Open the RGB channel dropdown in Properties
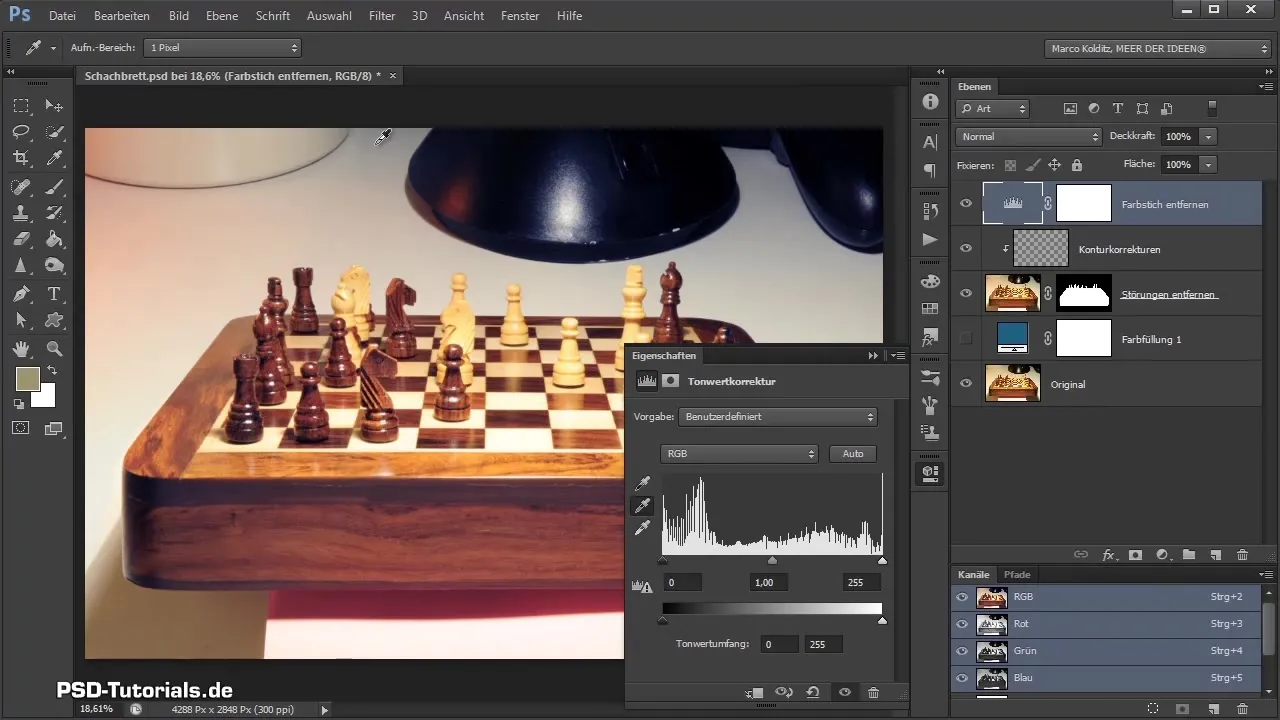This screenshot has height=720, width=1280. pyautogui.click(x=740, y=453)
